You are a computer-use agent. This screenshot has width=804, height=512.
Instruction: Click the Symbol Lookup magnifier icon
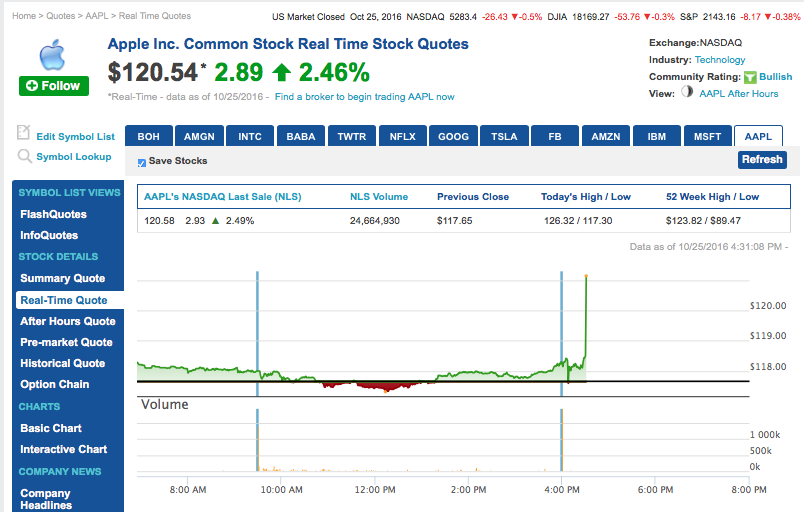pyautogui.click(x=24, y=156)
